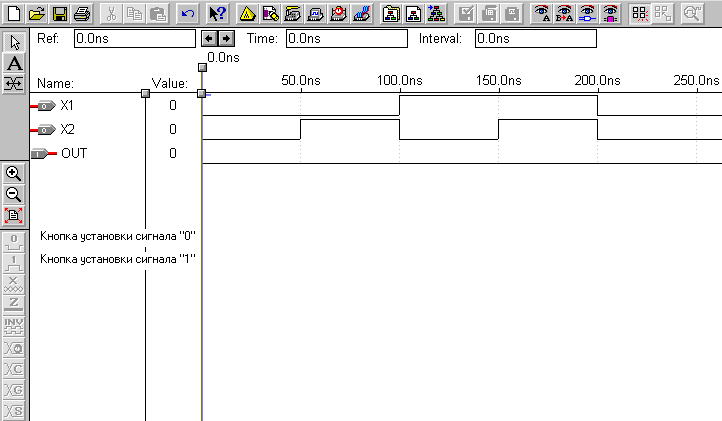Screen dimensions: 722x421
Task: Activate context-sensitive help pointer
Action: click(x=217, y=14)
